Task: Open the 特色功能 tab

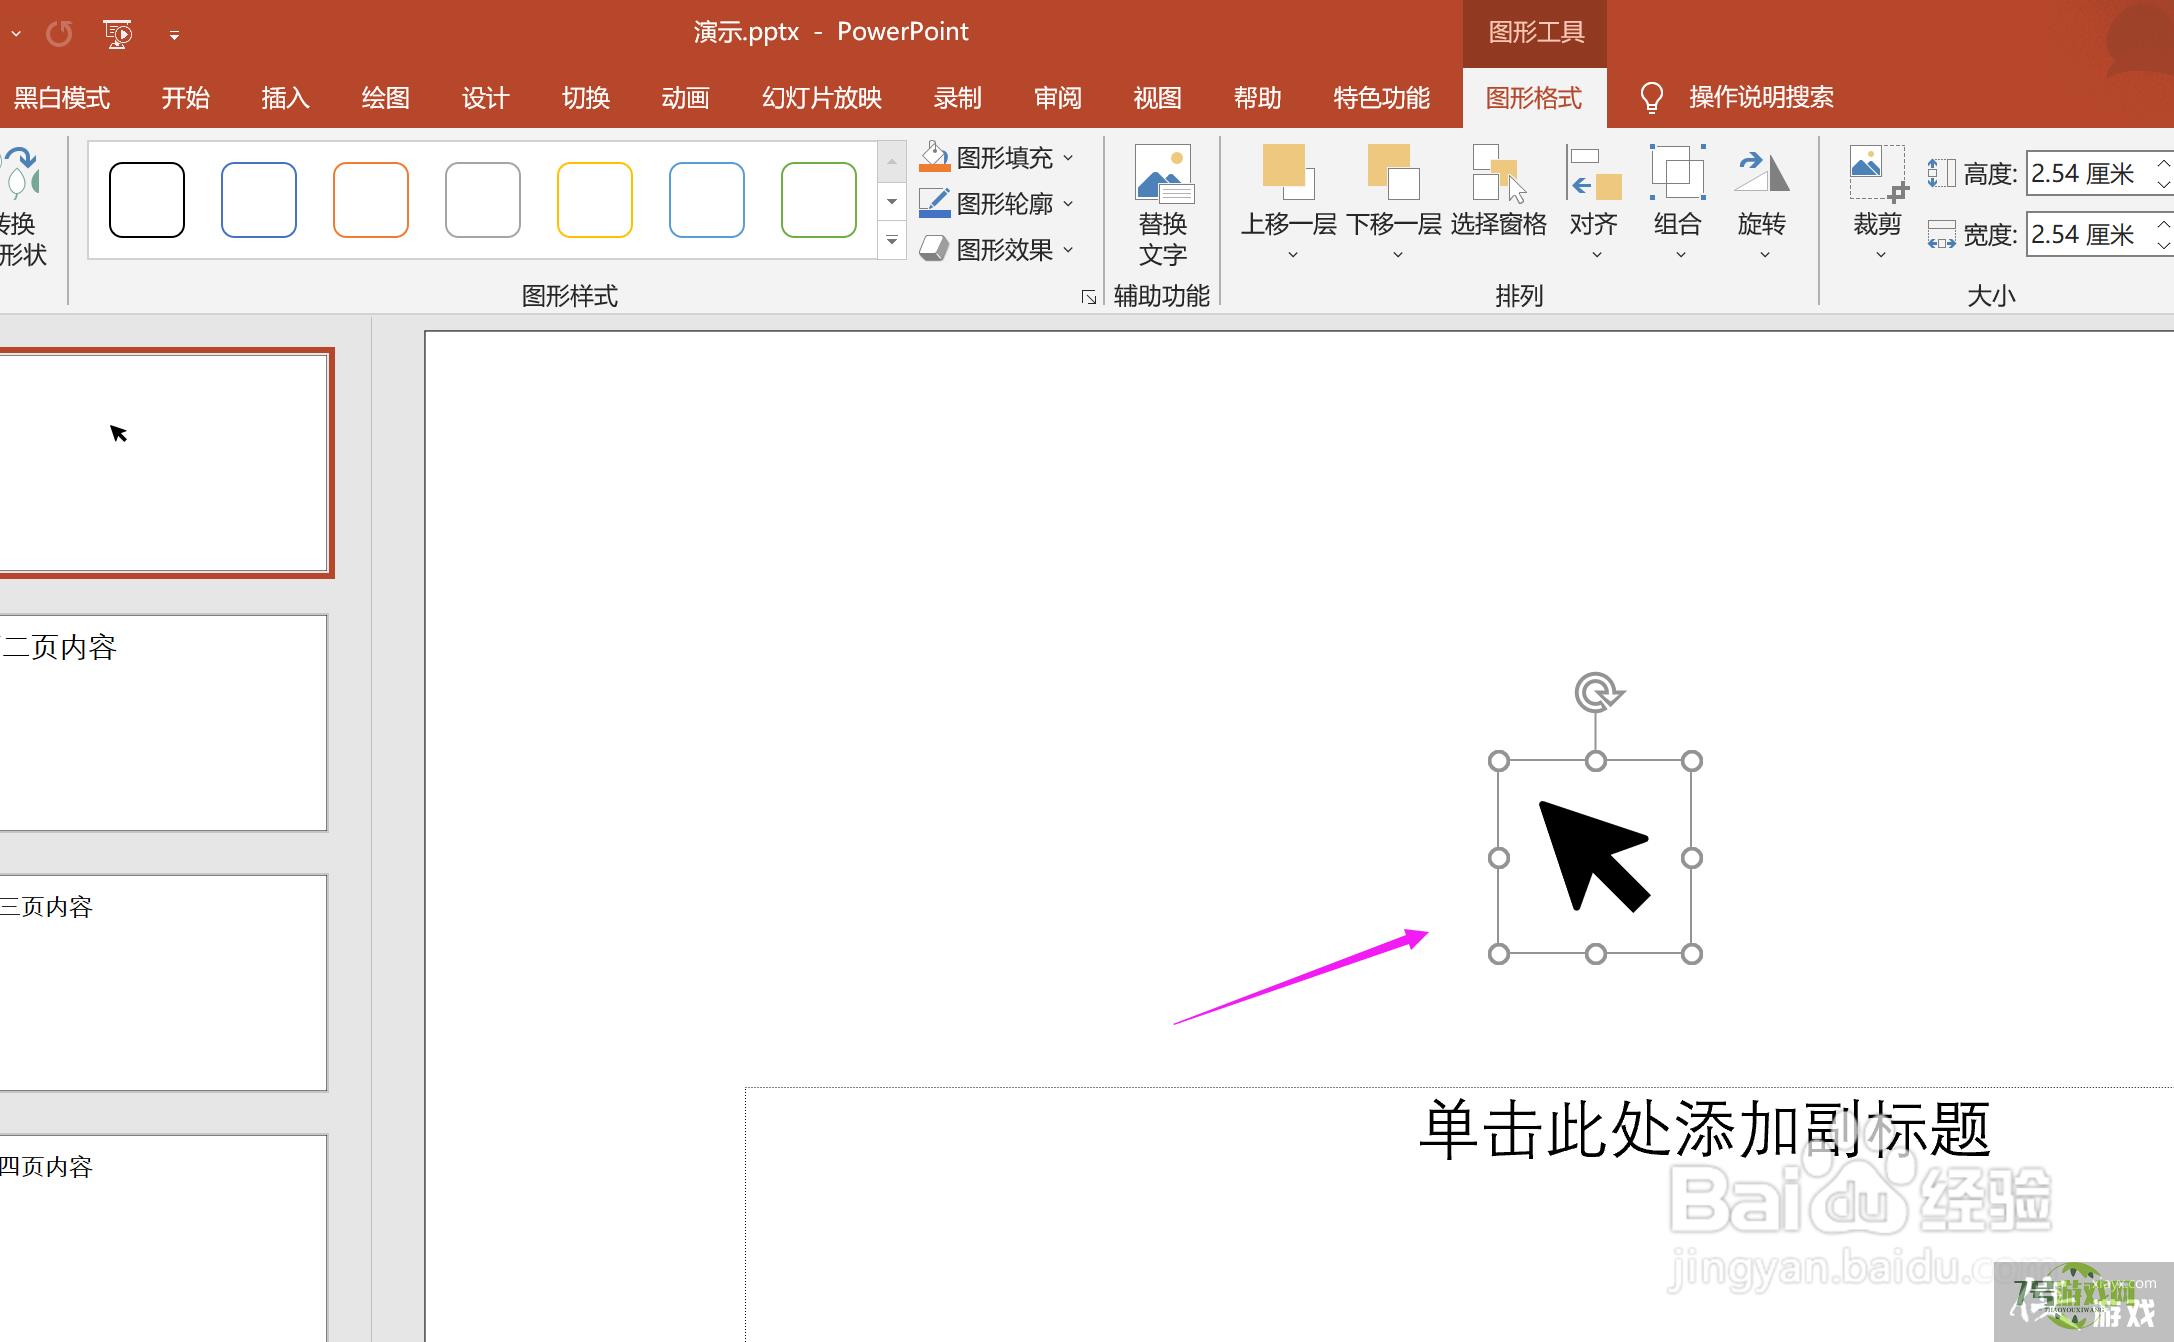Action: (1381, 98)
